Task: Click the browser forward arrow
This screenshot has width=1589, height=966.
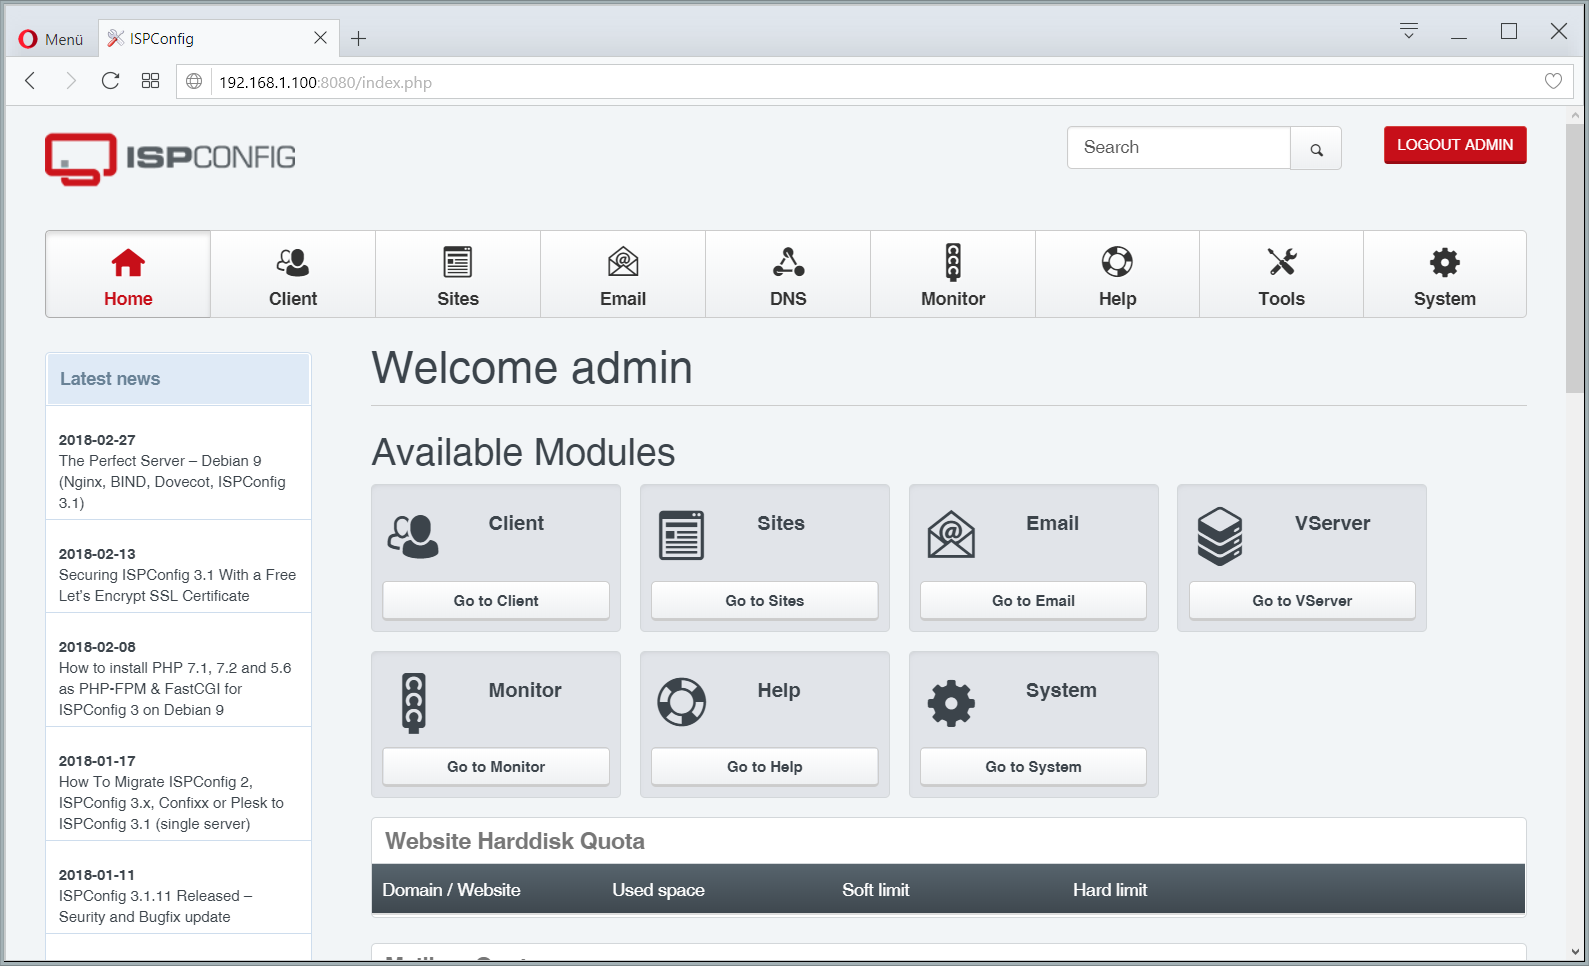Action: [x=70, y=81]
